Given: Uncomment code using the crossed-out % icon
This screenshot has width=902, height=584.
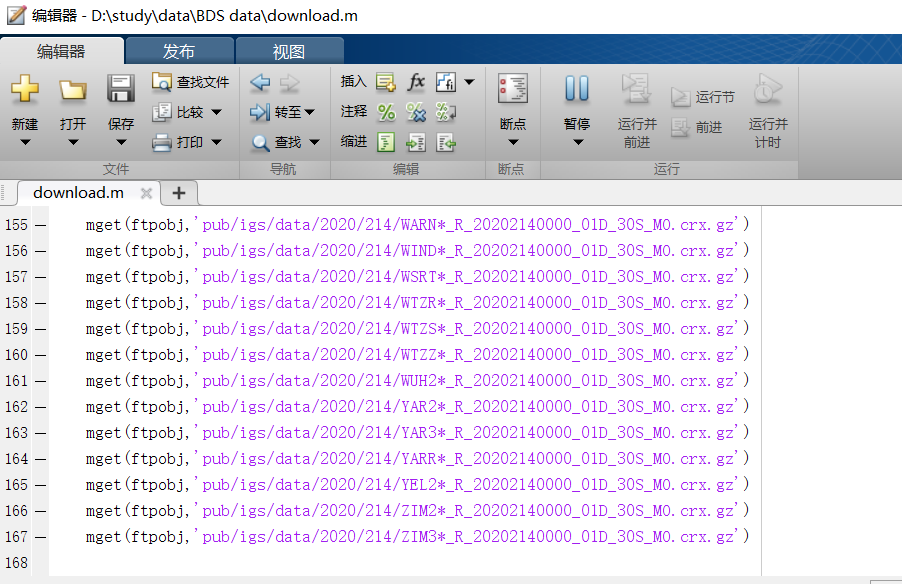Looking at the screenshot, I should [416, 112].
